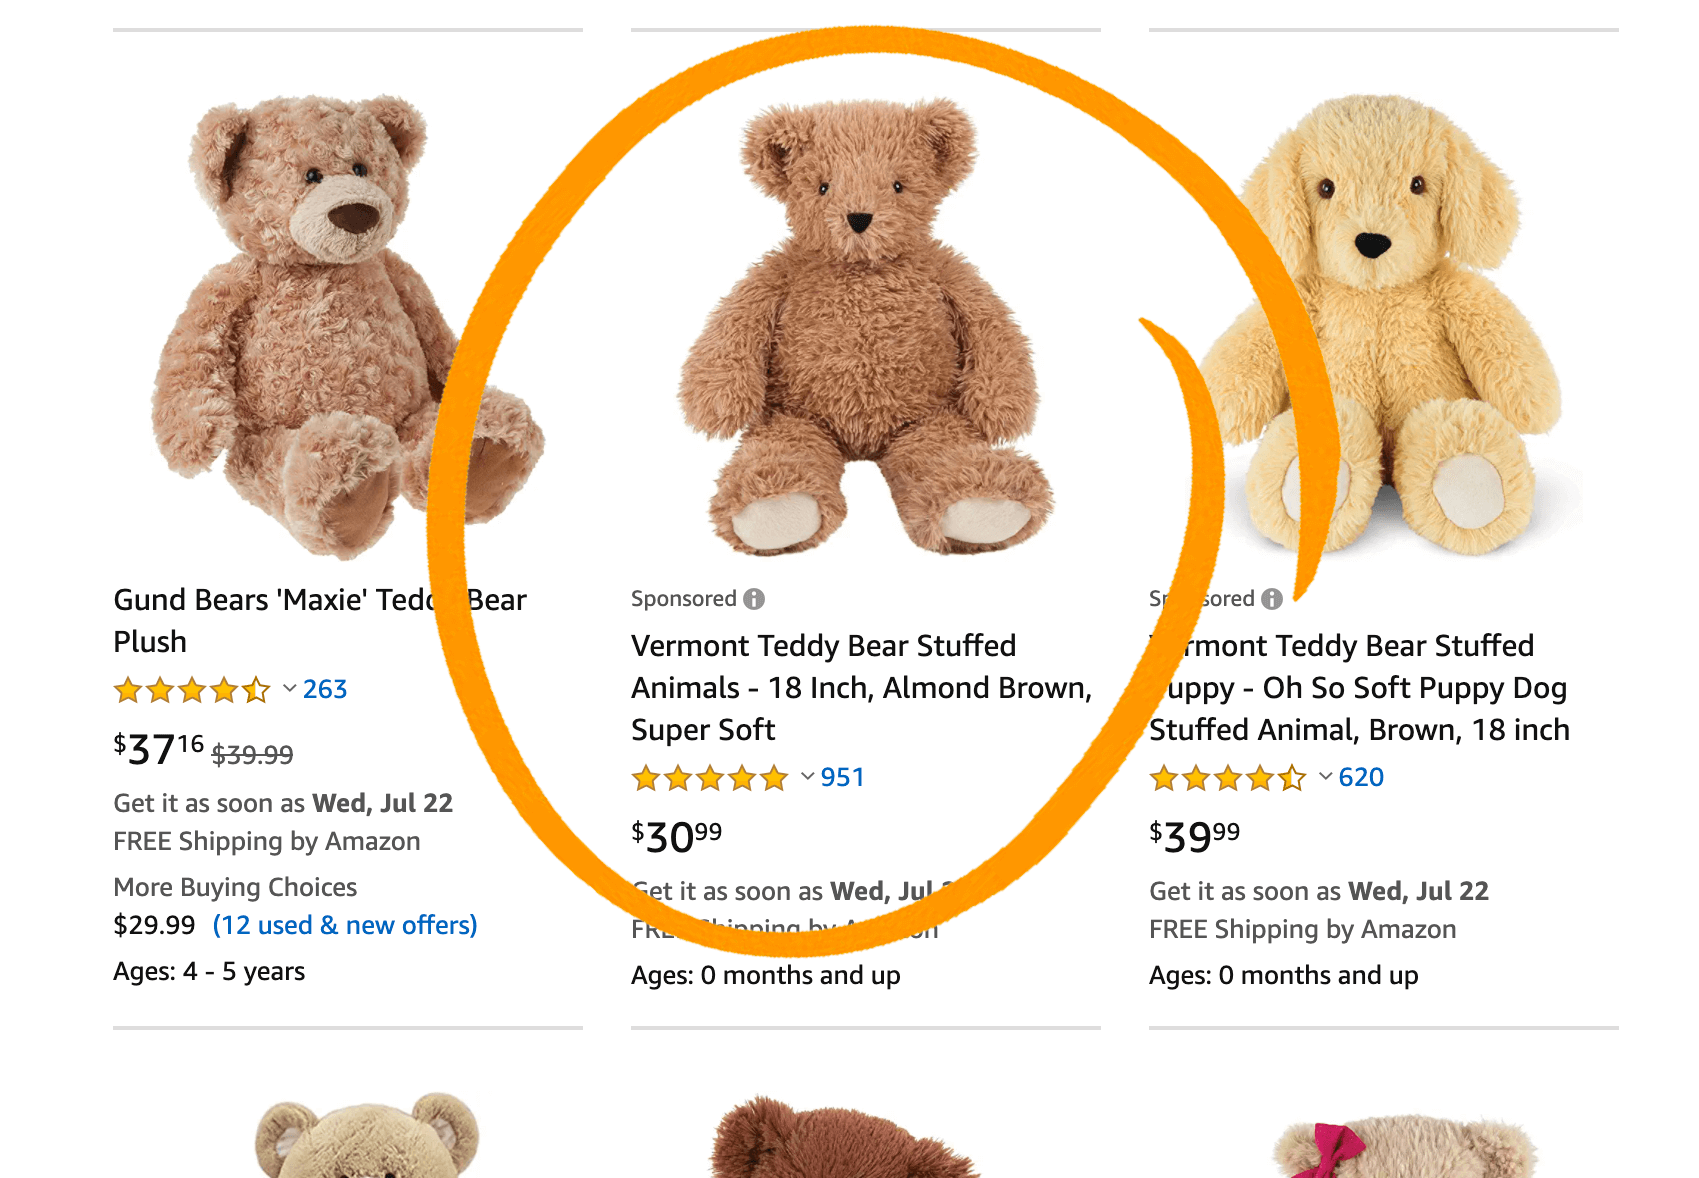Viewport: 1699px width, 1178px height.
Task: Expand rating breakdown chevron beside 951 reviews
Action: click(x=807, y=777)
